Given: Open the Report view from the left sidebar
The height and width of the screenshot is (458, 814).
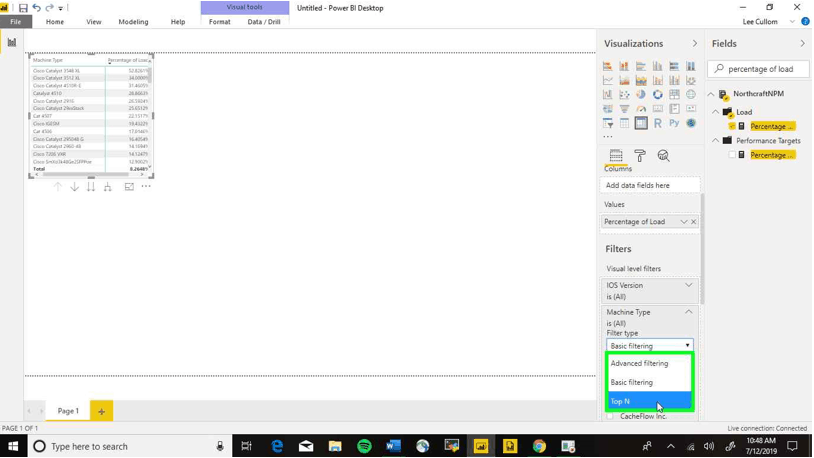Looking at the screenshot, I should 11,43.
